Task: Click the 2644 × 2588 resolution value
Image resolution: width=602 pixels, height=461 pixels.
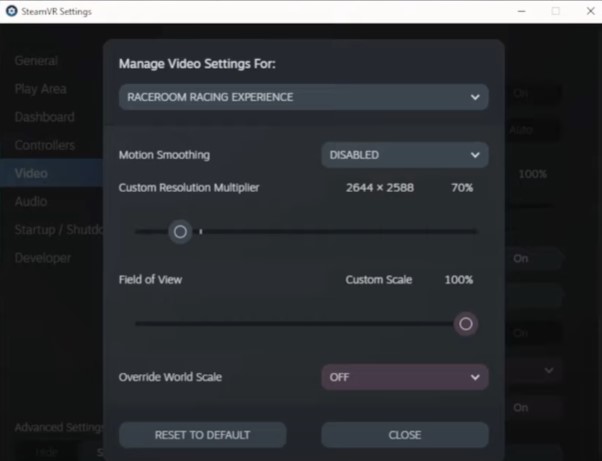Action: (380, 188)
